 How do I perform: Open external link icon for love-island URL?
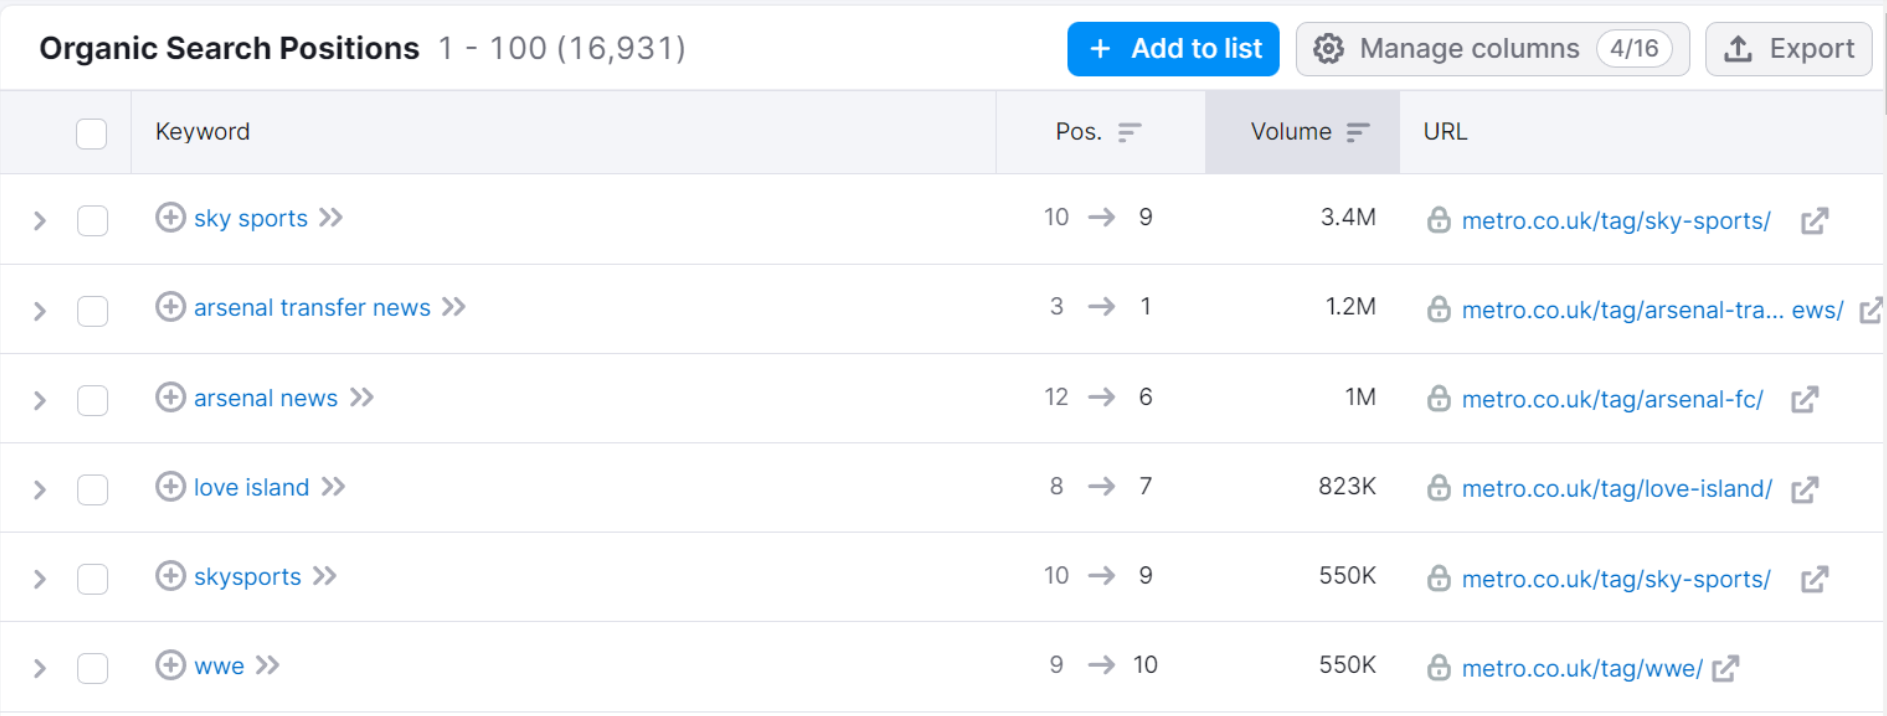pos(1805,489)
